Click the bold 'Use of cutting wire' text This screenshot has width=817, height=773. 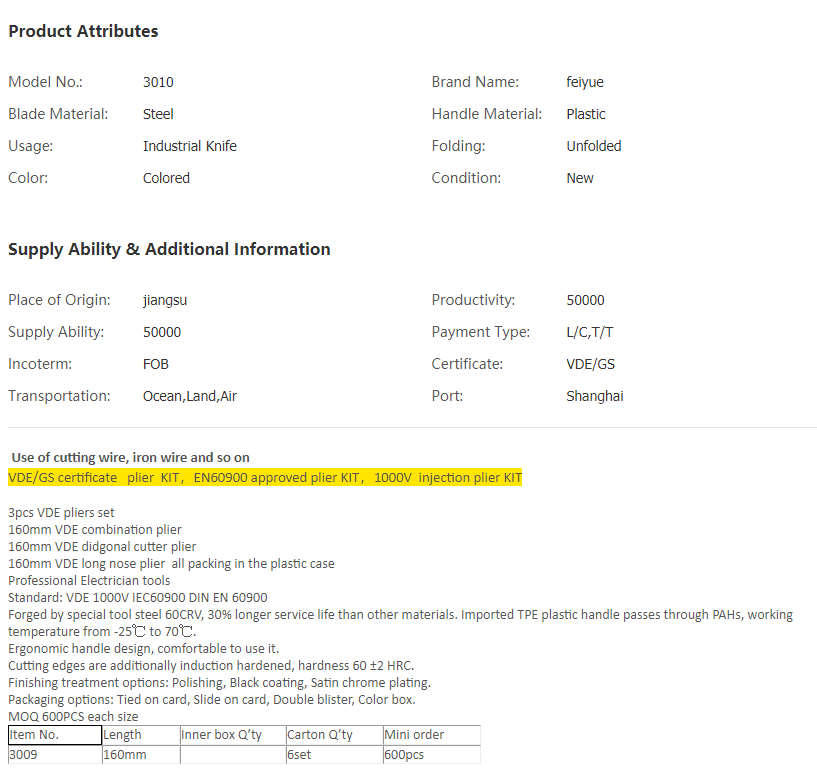point(130,457)
